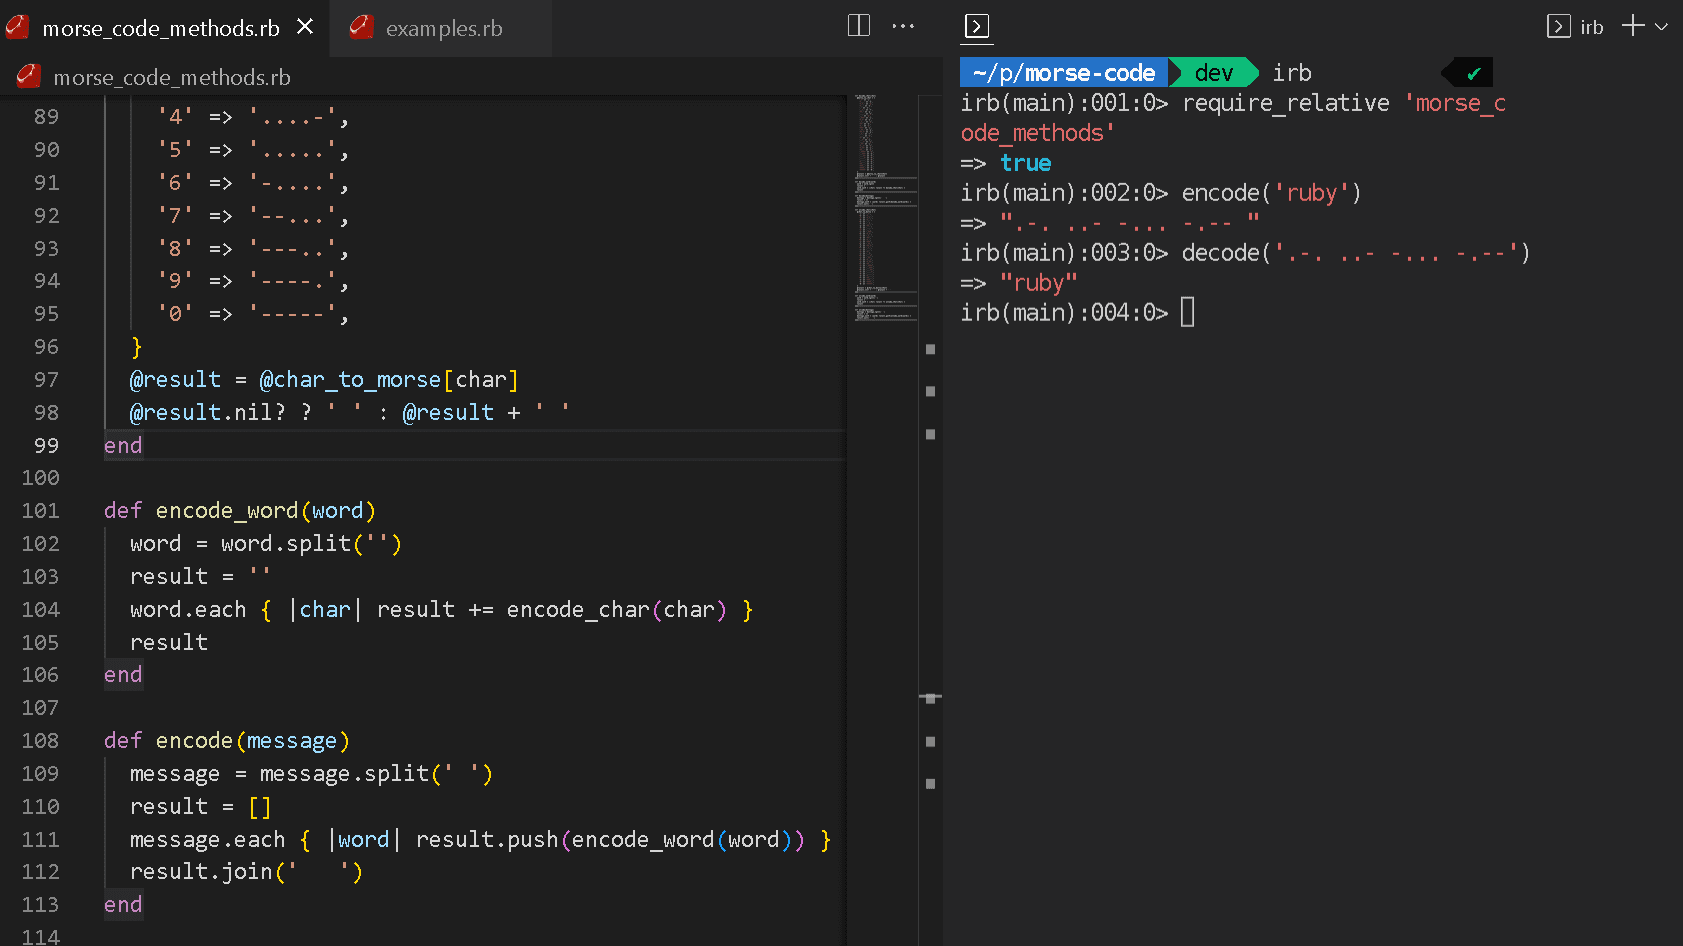Click the terminal input prompt irb(main):004
The height and width of the screenshot is (946, 1683).
coord(1064,313)
